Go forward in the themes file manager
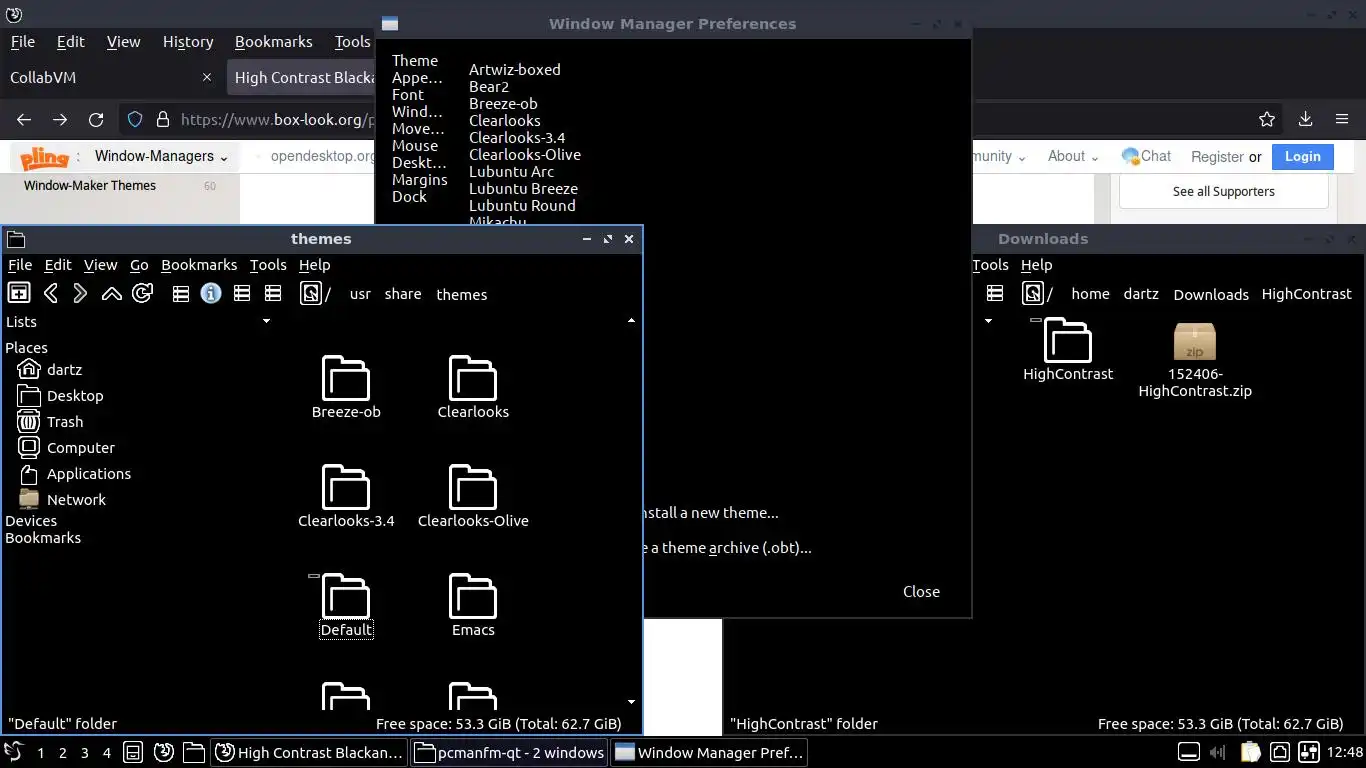This screenshot has width=1366, height=768. pos(80,293)
